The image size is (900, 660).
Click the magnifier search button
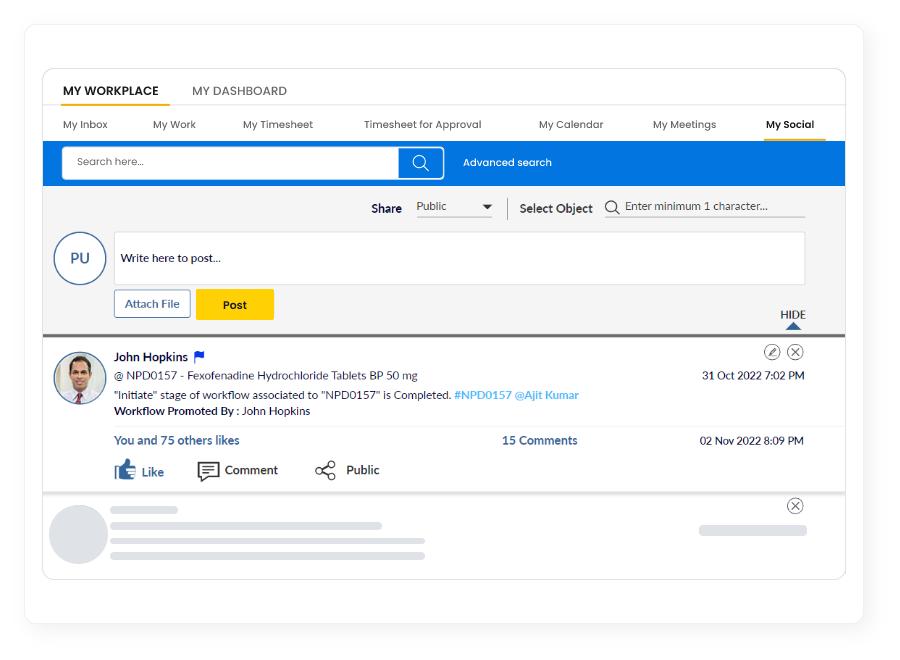[420, 163]
